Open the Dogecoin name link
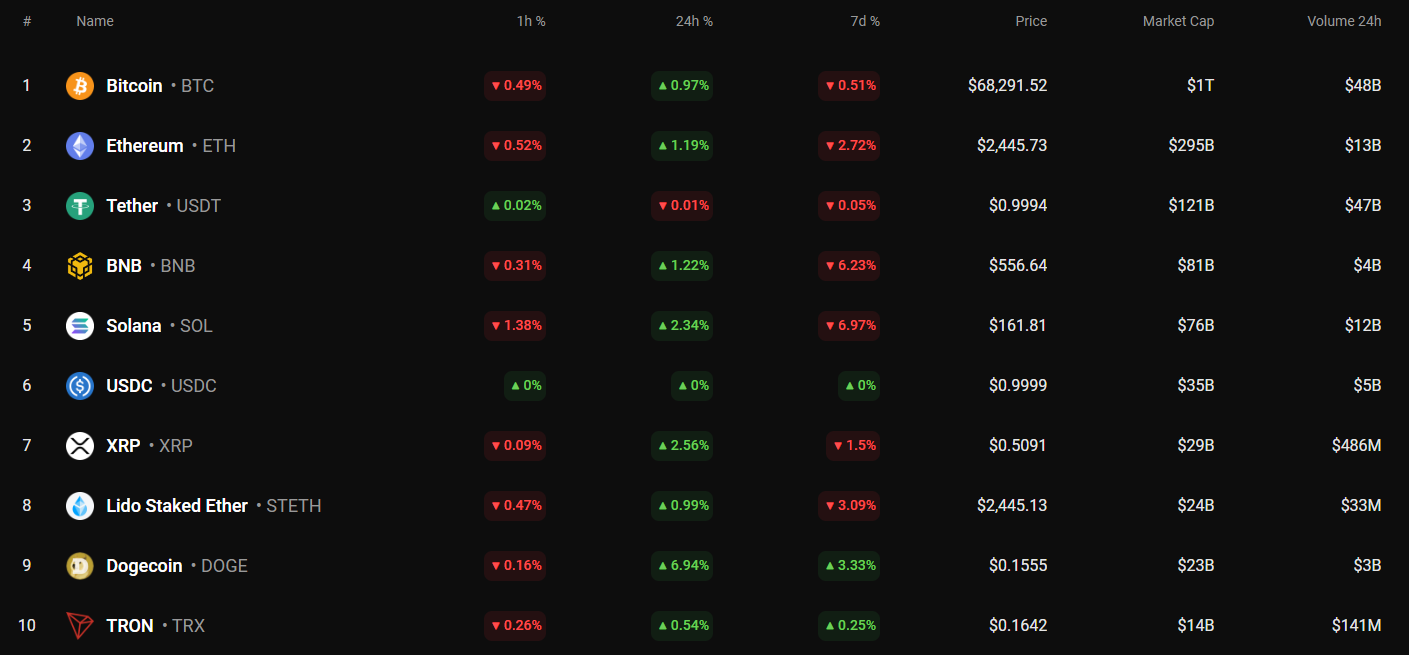Image resolution: width=1409 pixels, height=655 pixels. (x=144, y=566)
